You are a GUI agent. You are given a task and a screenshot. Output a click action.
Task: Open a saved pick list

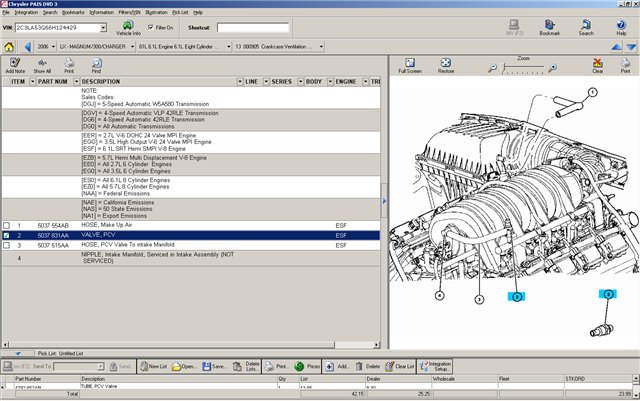[x=183, y=366]
